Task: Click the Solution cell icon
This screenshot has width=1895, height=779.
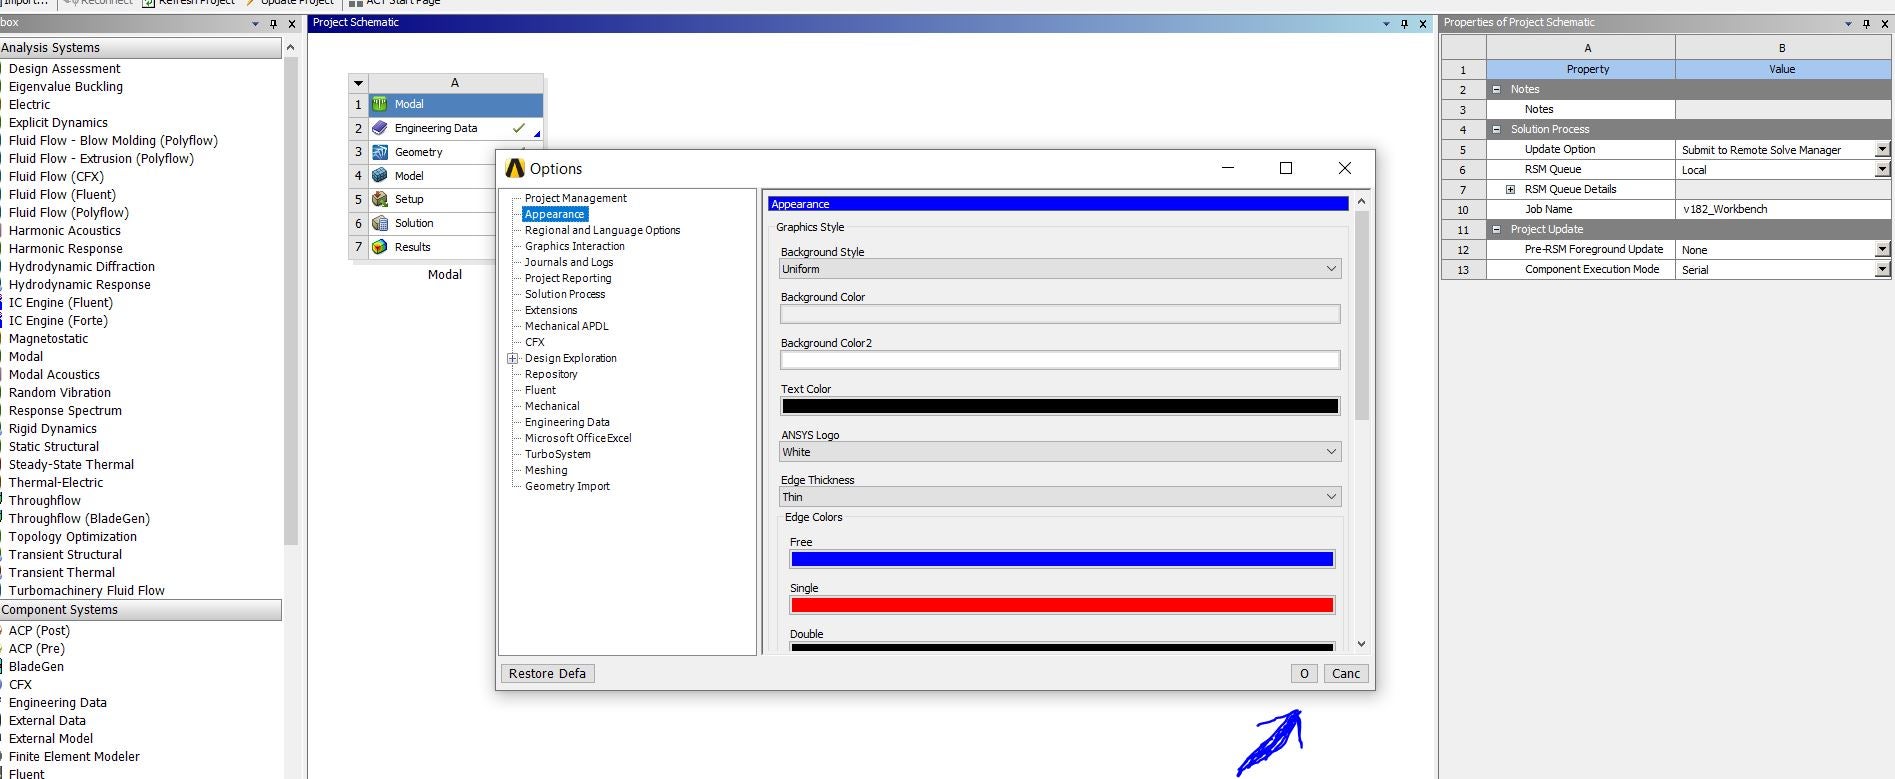Action: 380,223
